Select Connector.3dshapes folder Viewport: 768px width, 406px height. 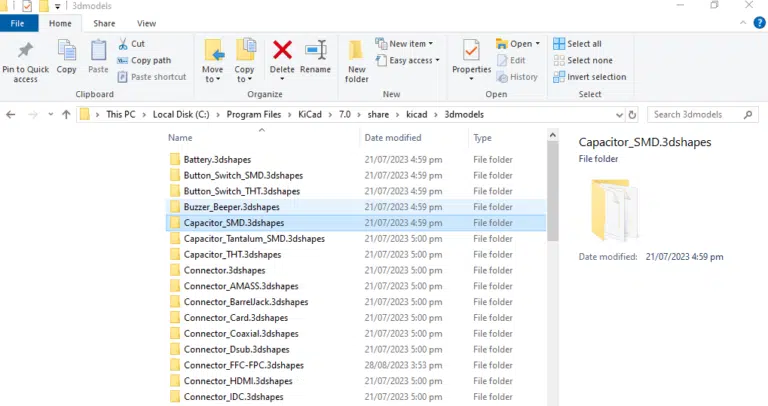(x=356, y=270)
